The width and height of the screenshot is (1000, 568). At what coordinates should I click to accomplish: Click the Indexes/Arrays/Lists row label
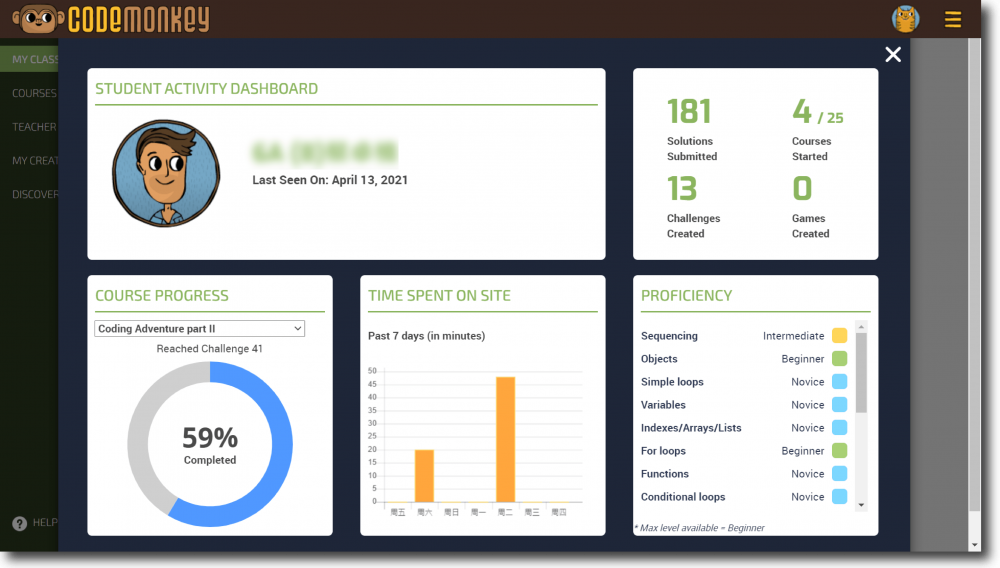[x=691, y=427]
